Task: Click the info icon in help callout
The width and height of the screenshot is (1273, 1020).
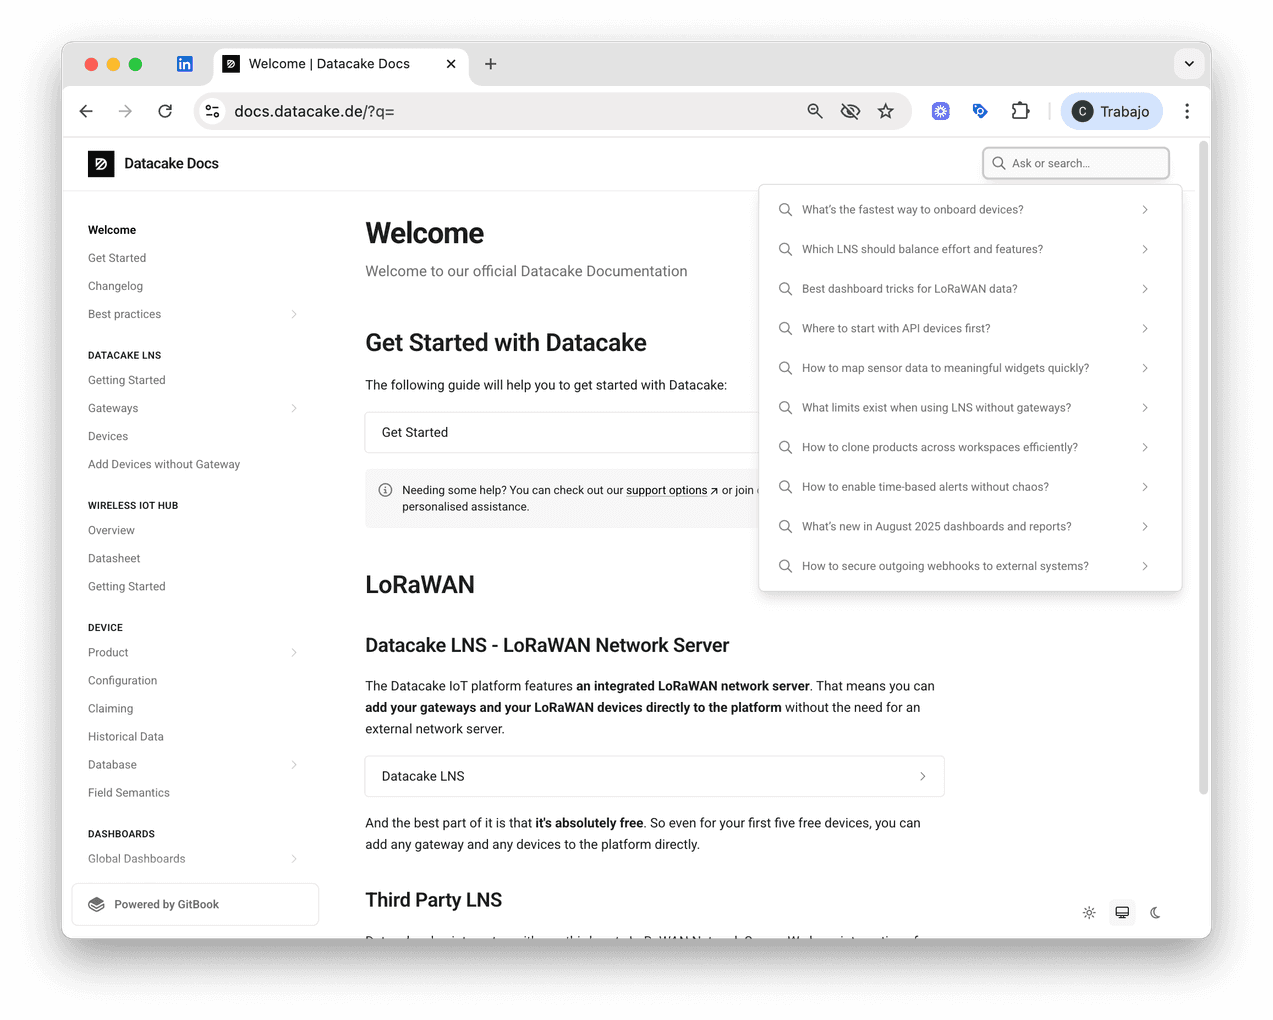Action: pyautogui.click(x=385, y=490)
